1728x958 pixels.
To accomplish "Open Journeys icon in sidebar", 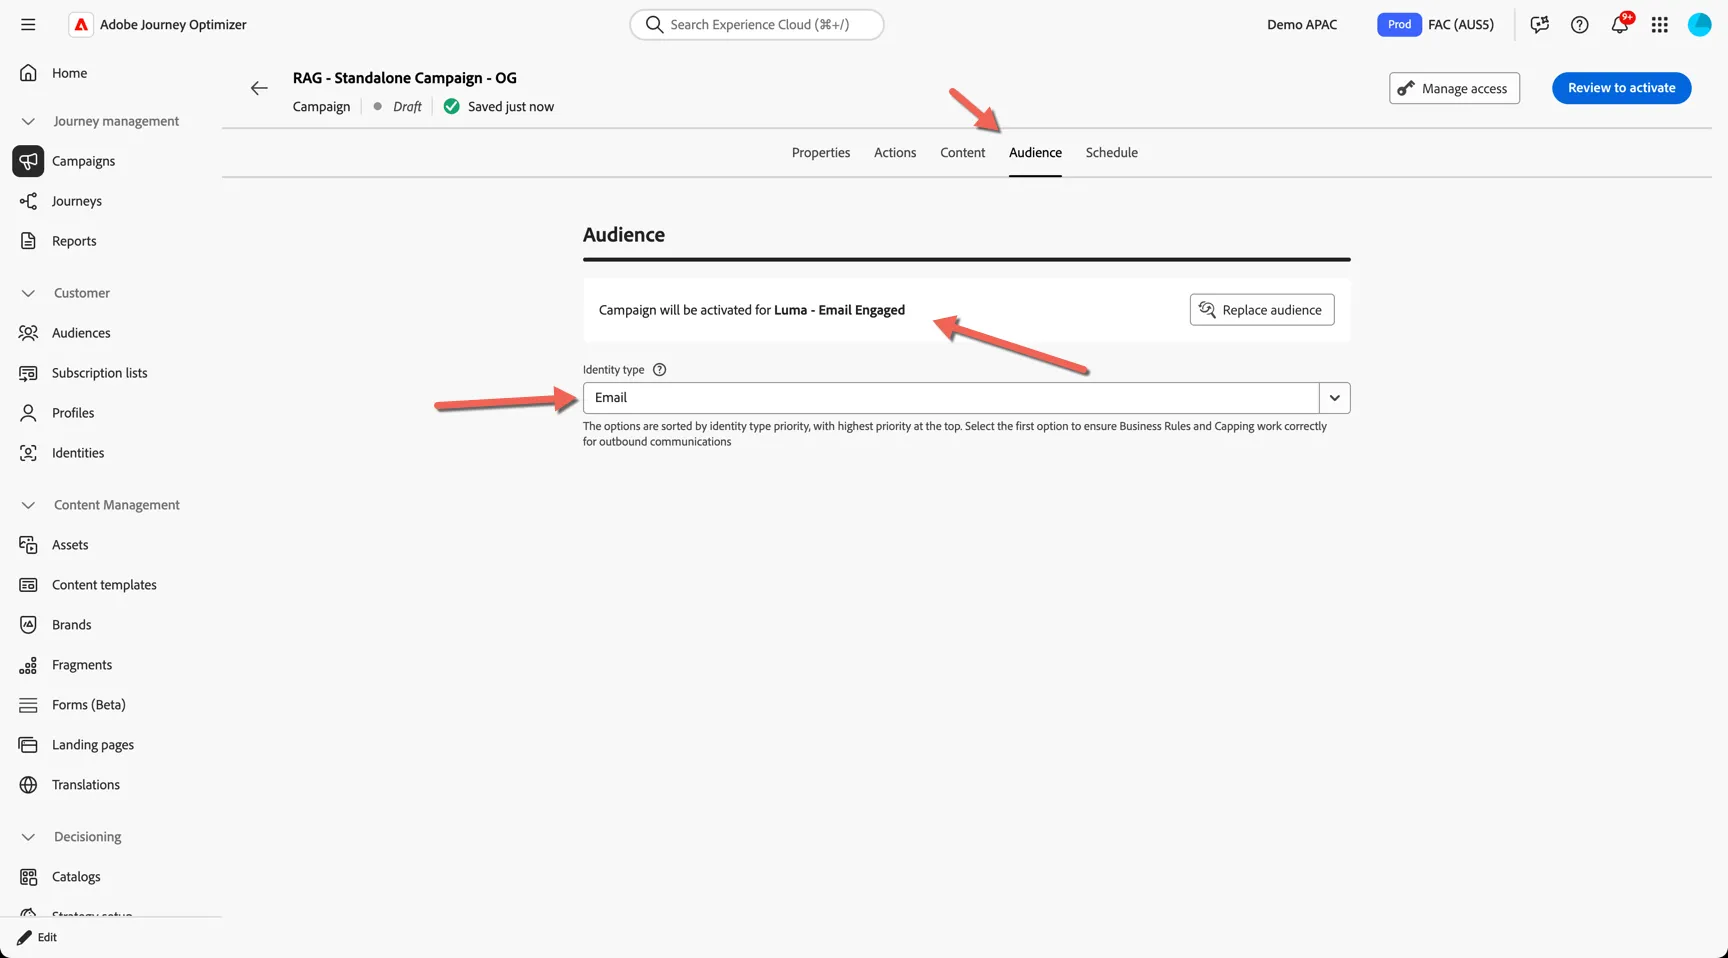I will coord(28,201).
